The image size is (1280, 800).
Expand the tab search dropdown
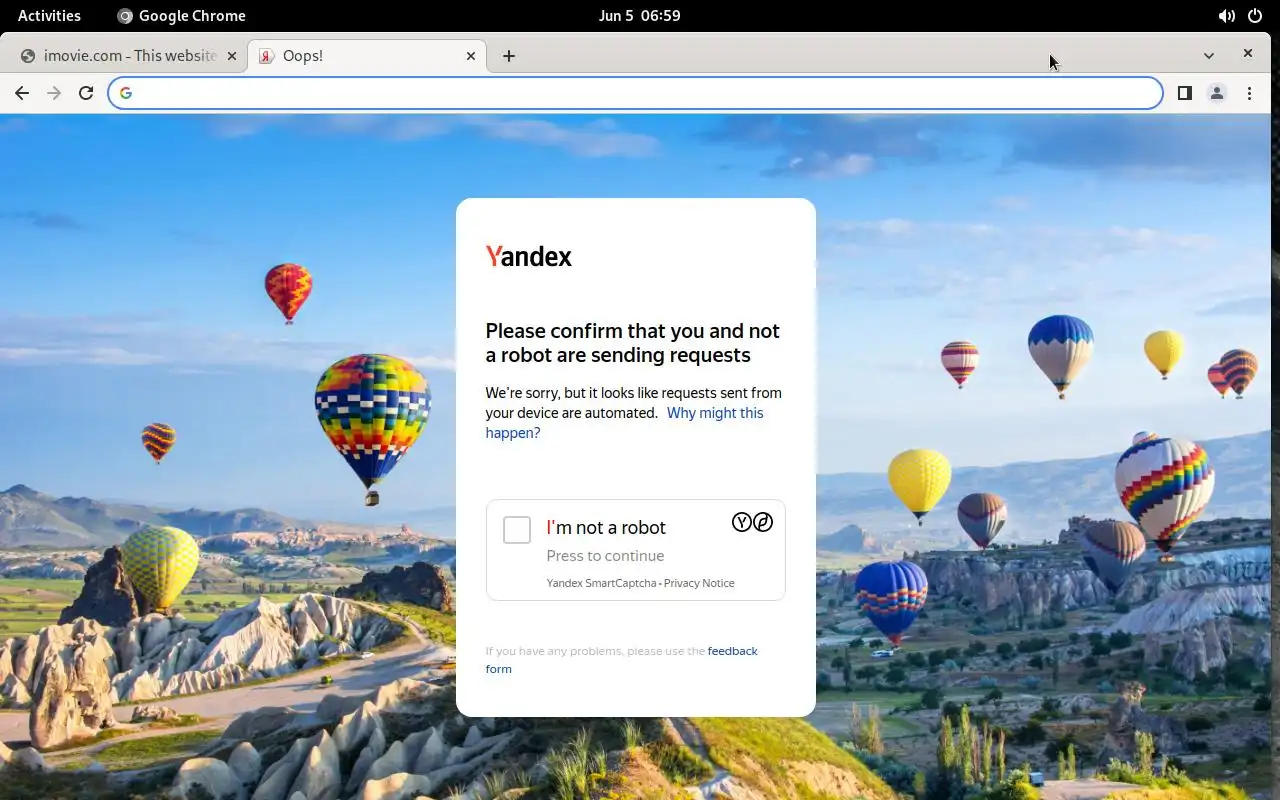[1208, 55]
